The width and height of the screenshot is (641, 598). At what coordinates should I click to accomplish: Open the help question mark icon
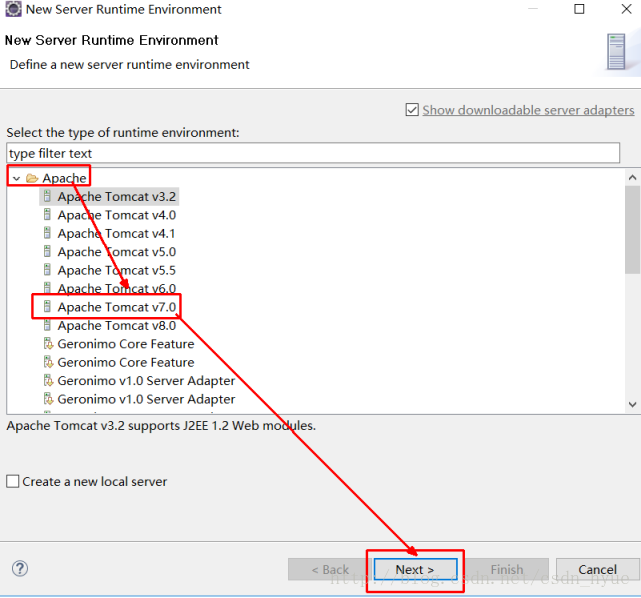tap(20, 568)
